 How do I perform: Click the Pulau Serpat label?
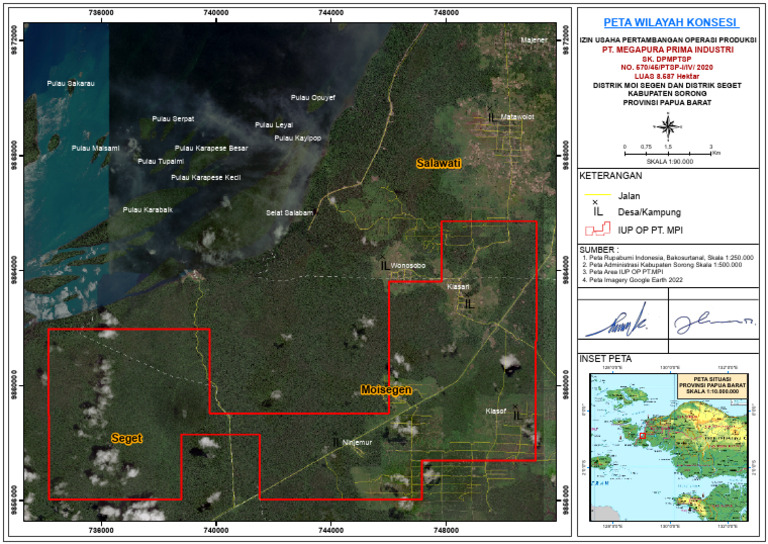(x=173, y=119)
